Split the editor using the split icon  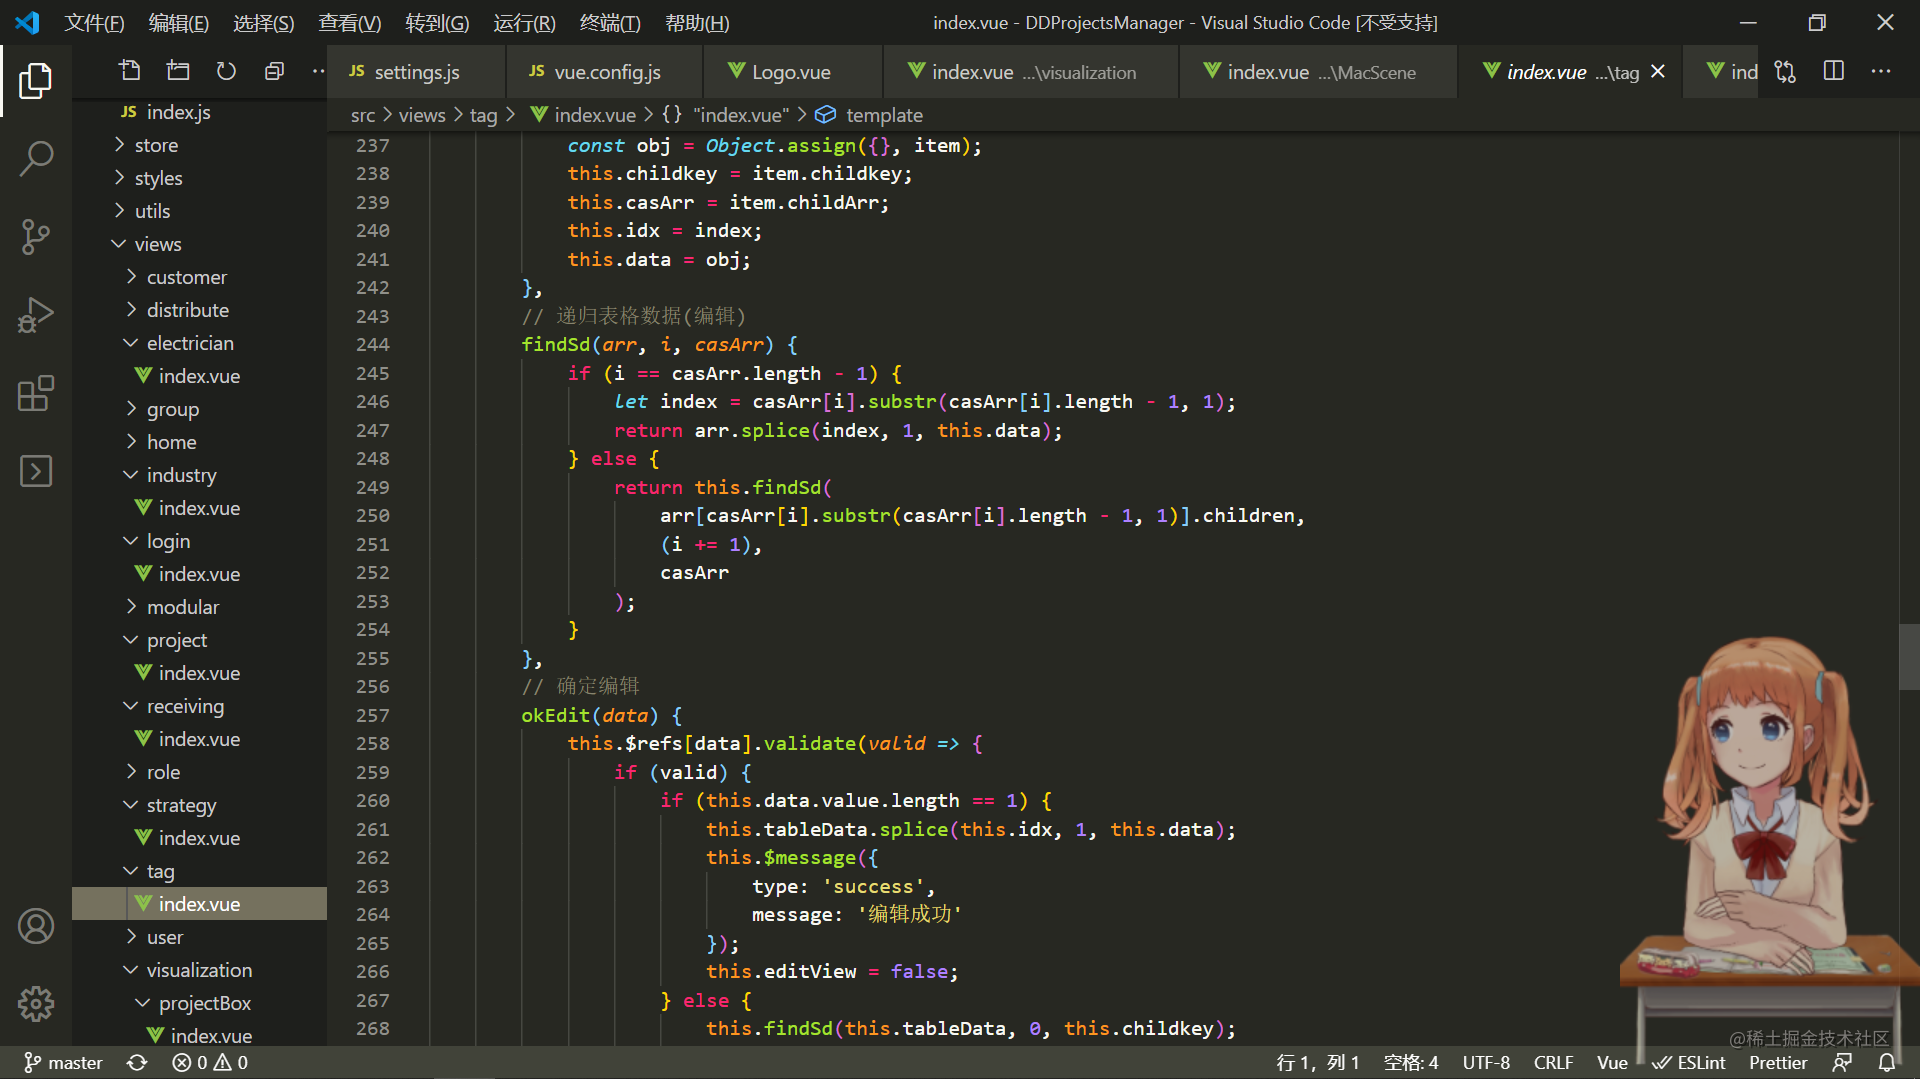click(1833, 71)
